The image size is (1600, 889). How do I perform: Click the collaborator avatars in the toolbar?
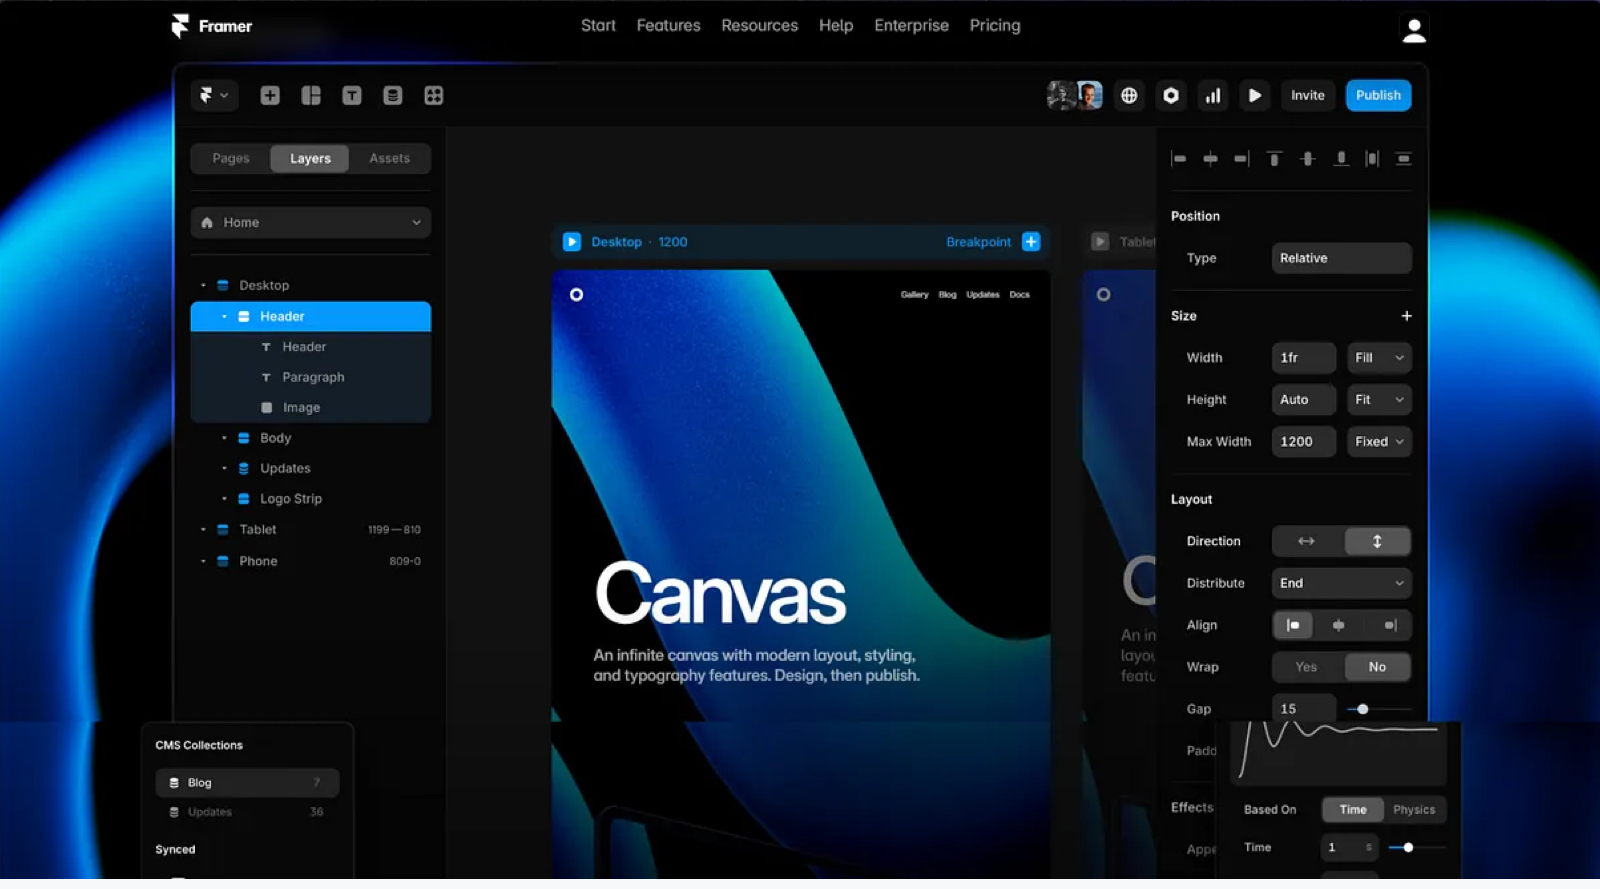coord(1075,95)
